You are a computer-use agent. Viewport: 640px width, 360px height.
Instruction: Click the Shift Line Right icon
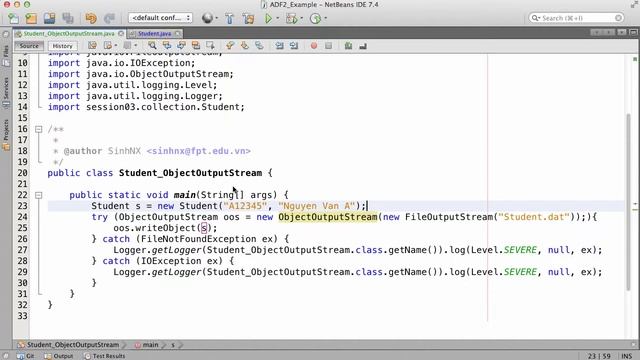pos(294,46)
